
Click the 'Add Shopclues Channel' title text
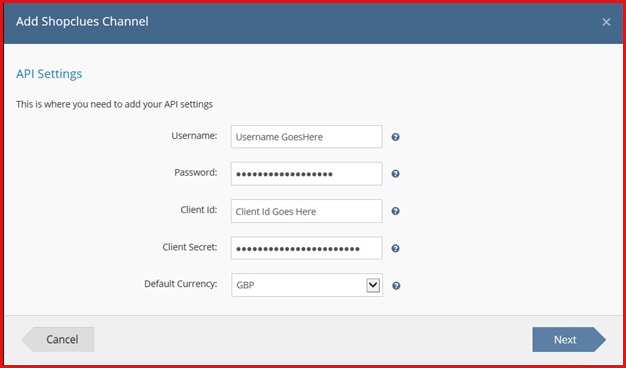82,21
